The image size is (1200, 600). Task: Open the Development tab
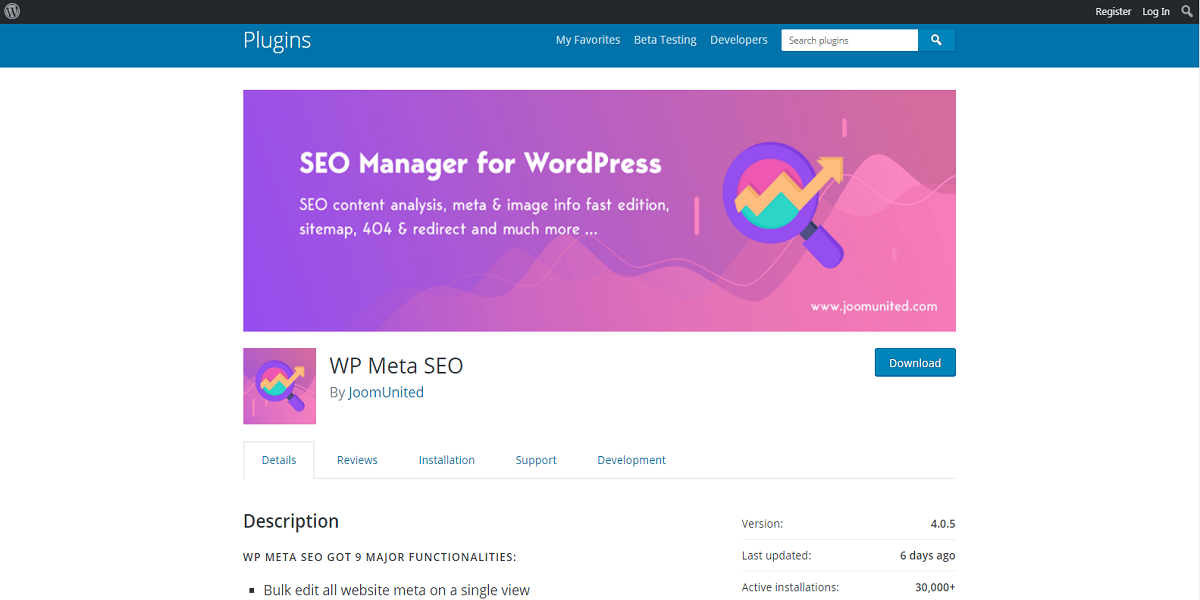pos(631,460)
